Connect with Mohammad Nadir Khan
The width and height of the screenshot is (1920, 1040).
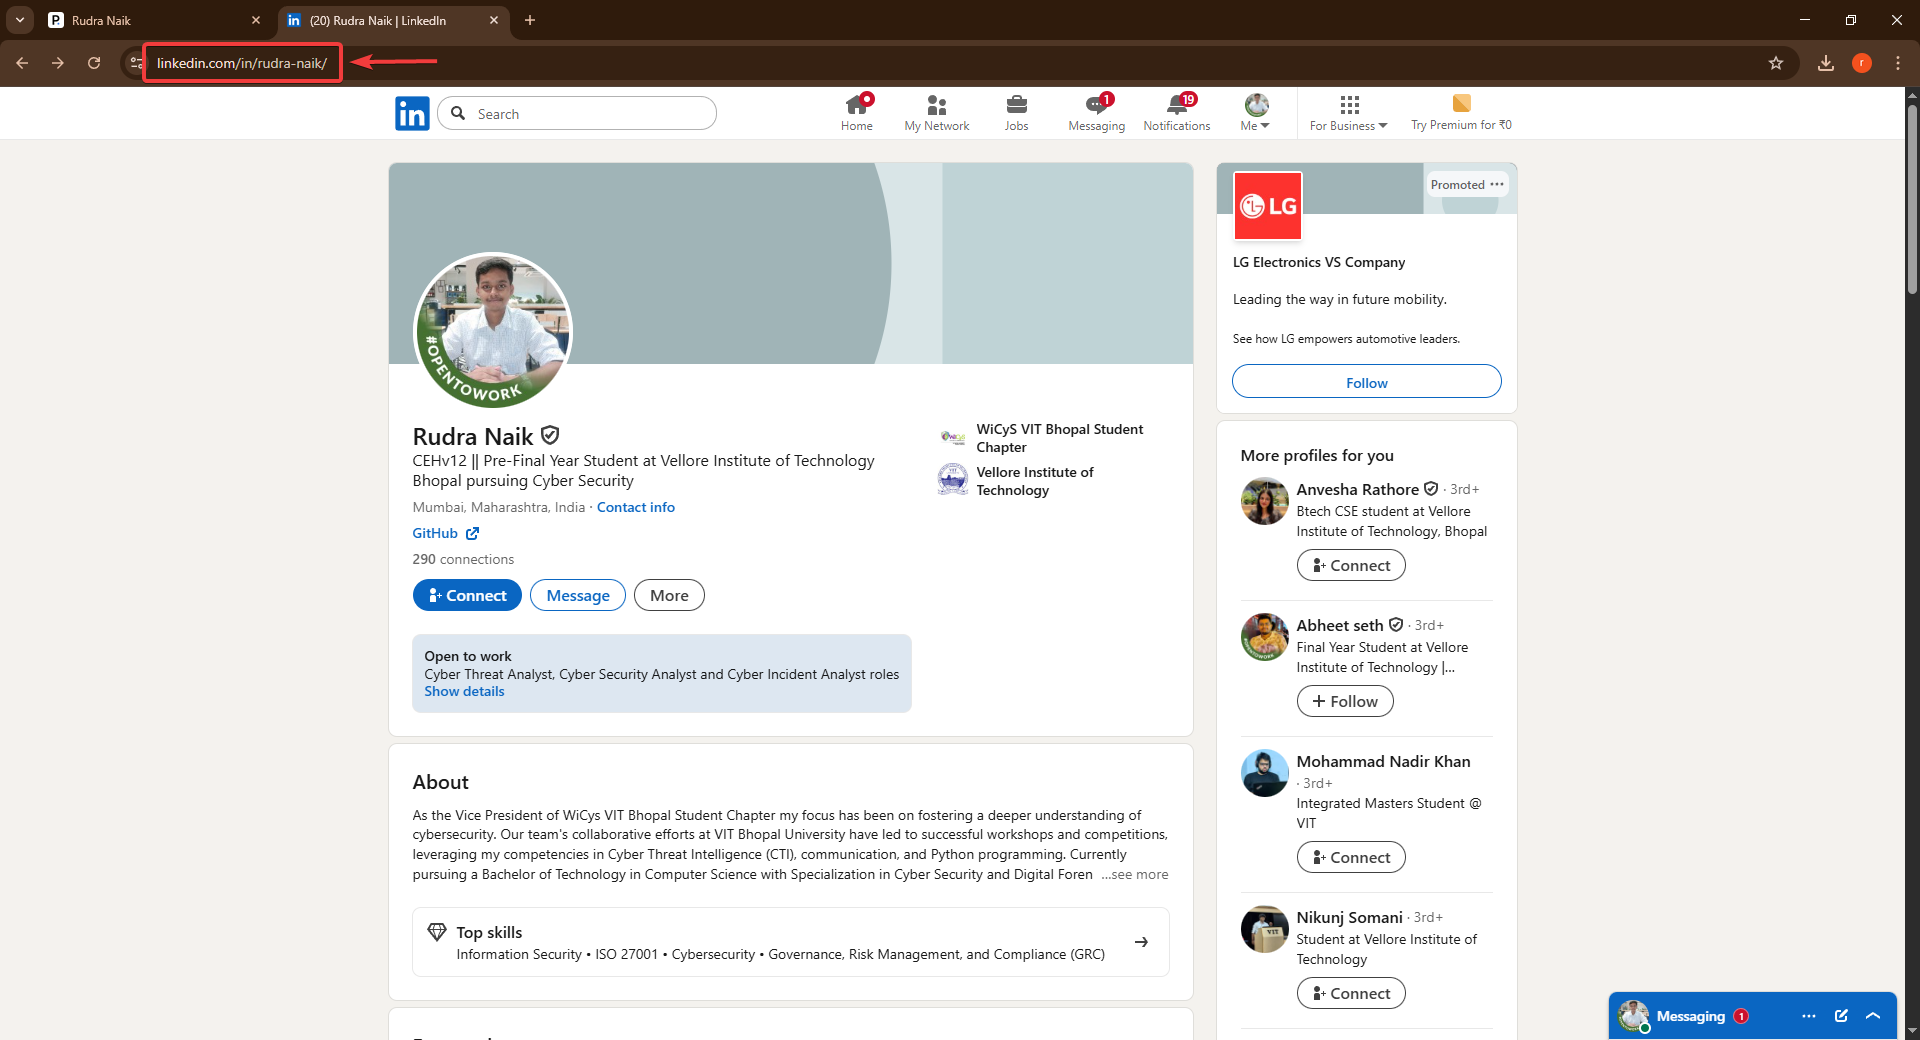1351,857
